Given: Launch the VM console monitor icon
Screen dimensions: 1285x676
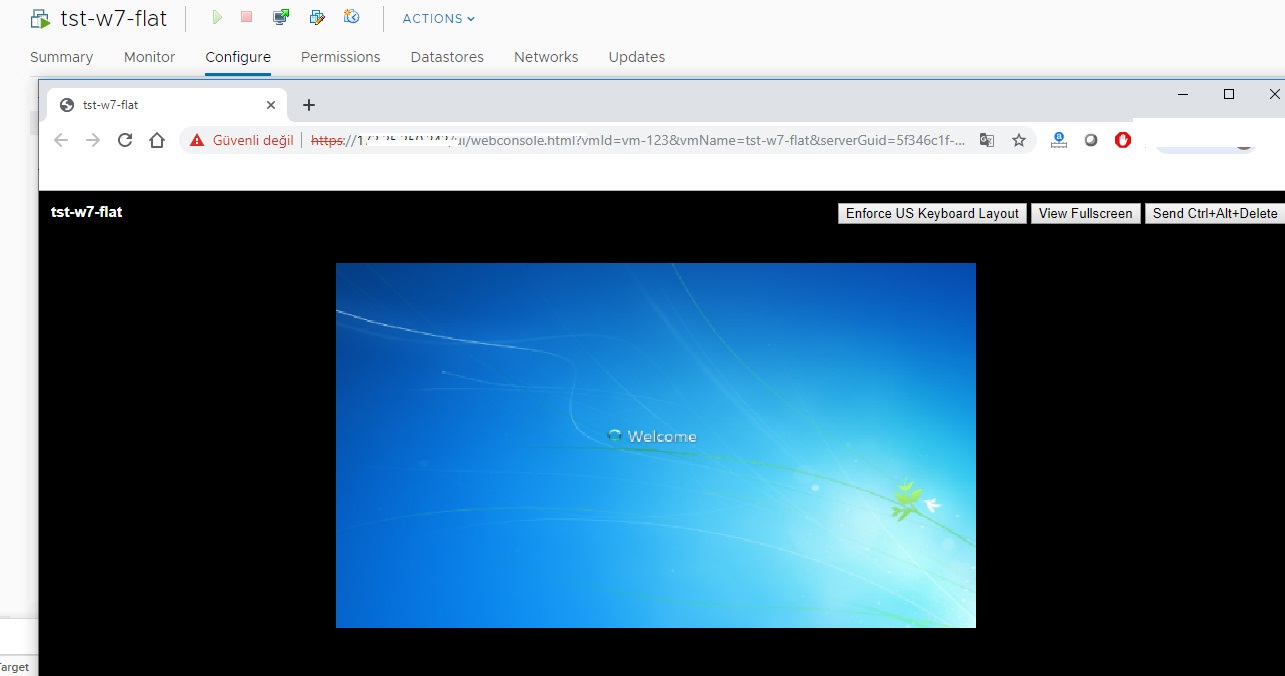Looking at the screenshot, I should click(x=281, y=17).
